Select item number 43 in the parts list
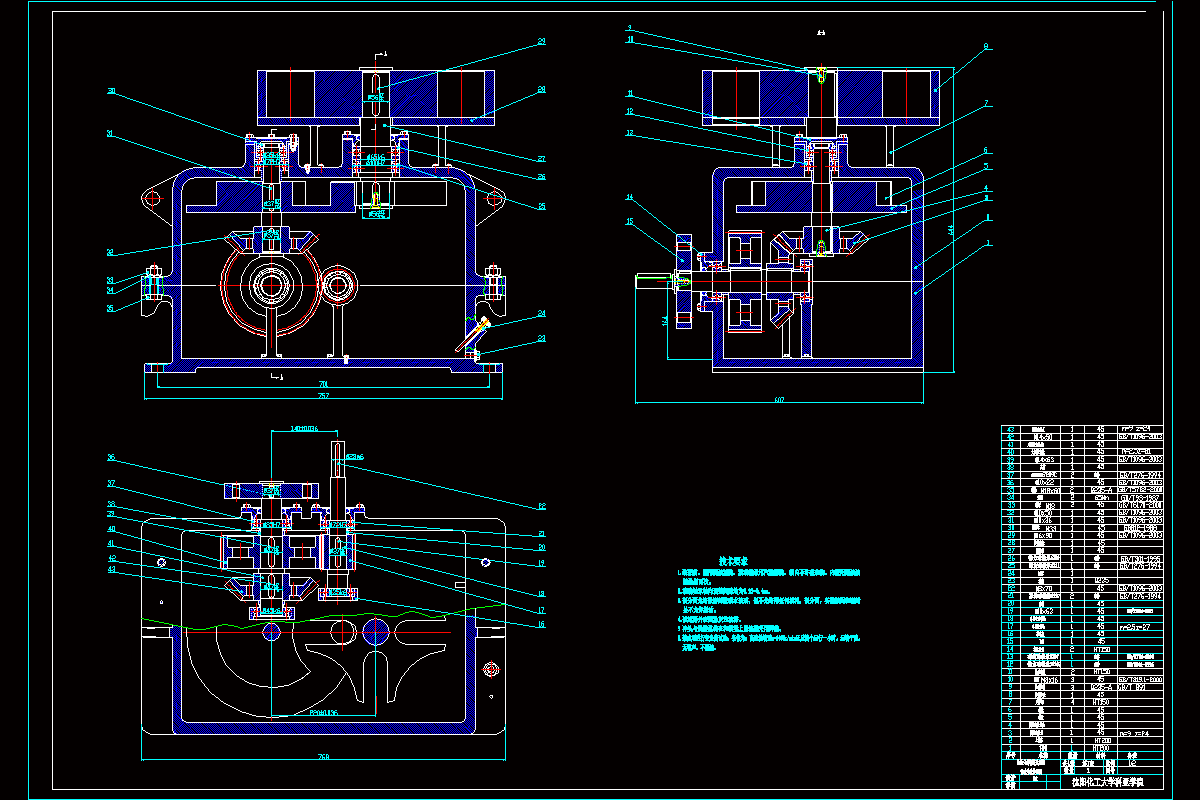Image resolution: width=1200 pixels, height=800 pixels. point(1011,430)
